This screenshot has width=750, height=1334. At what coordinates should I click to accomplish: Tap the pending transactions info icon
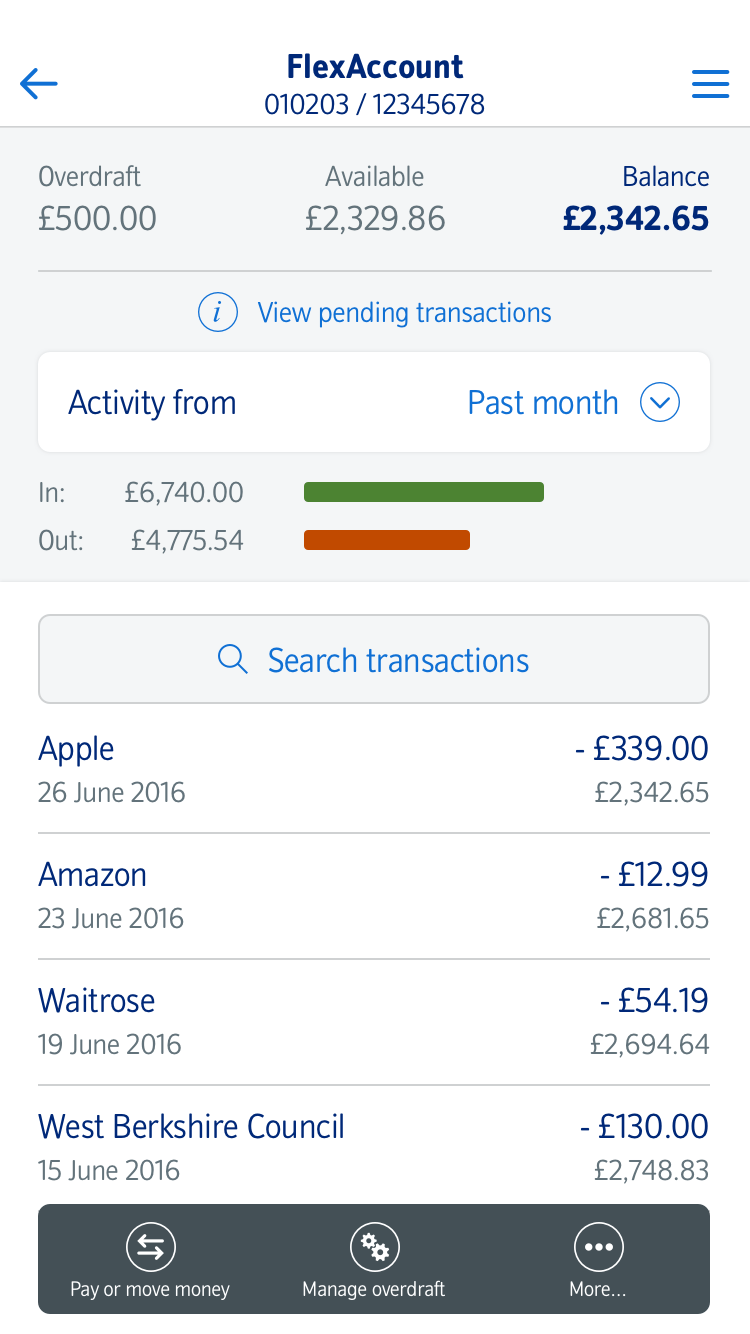pyautogui.click(x=218, y=313)
